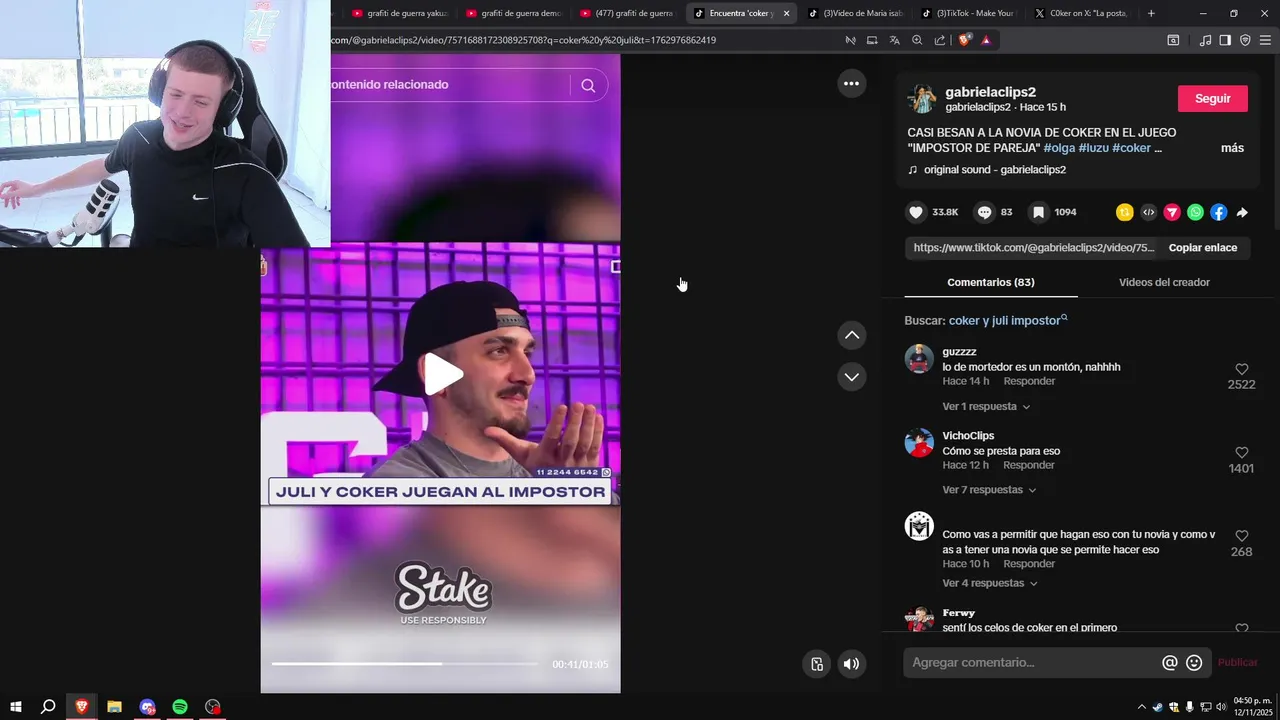Go to next video with down chevron

tap(851, 377)
